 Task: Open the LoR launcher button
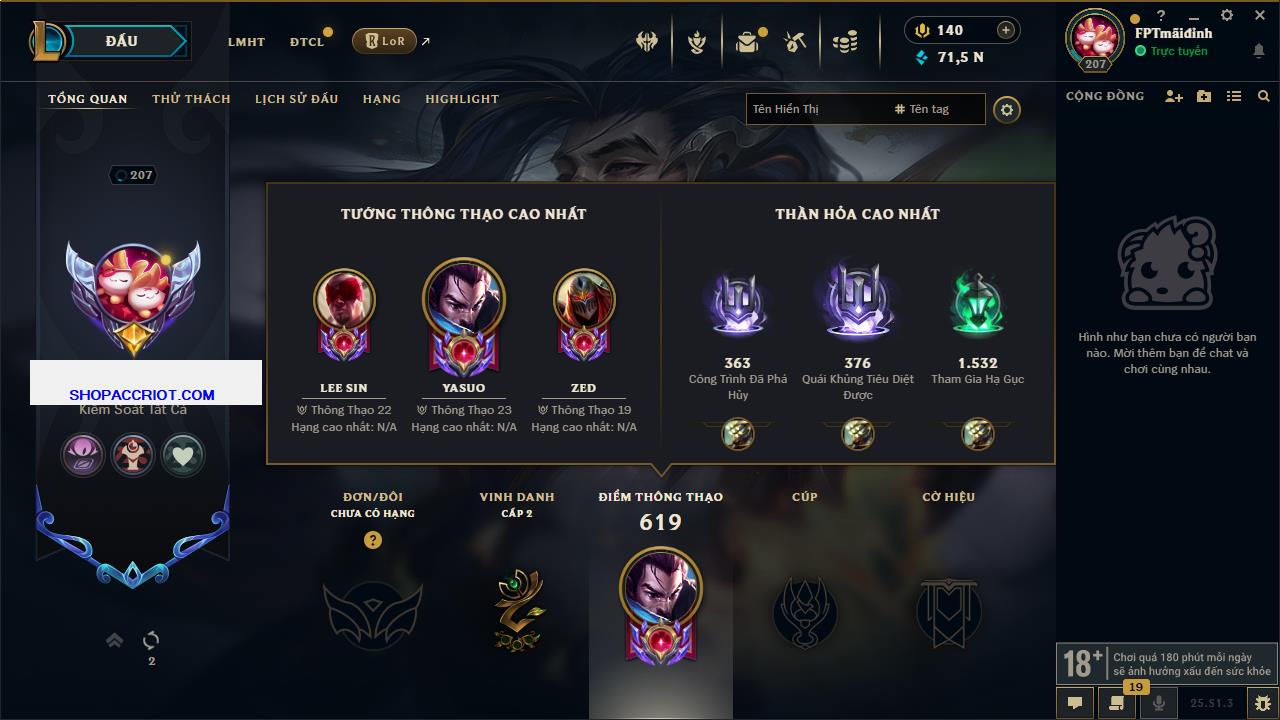pyautogui.click(x=384, y=41)
